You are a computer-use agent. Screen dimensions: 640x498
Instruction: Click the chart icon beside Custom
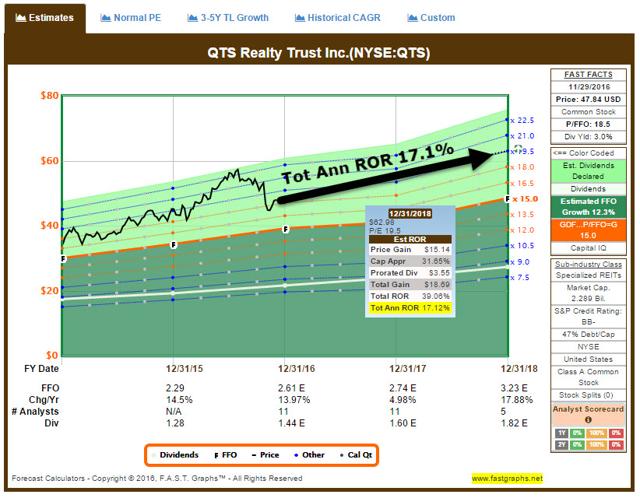[412, 18]
